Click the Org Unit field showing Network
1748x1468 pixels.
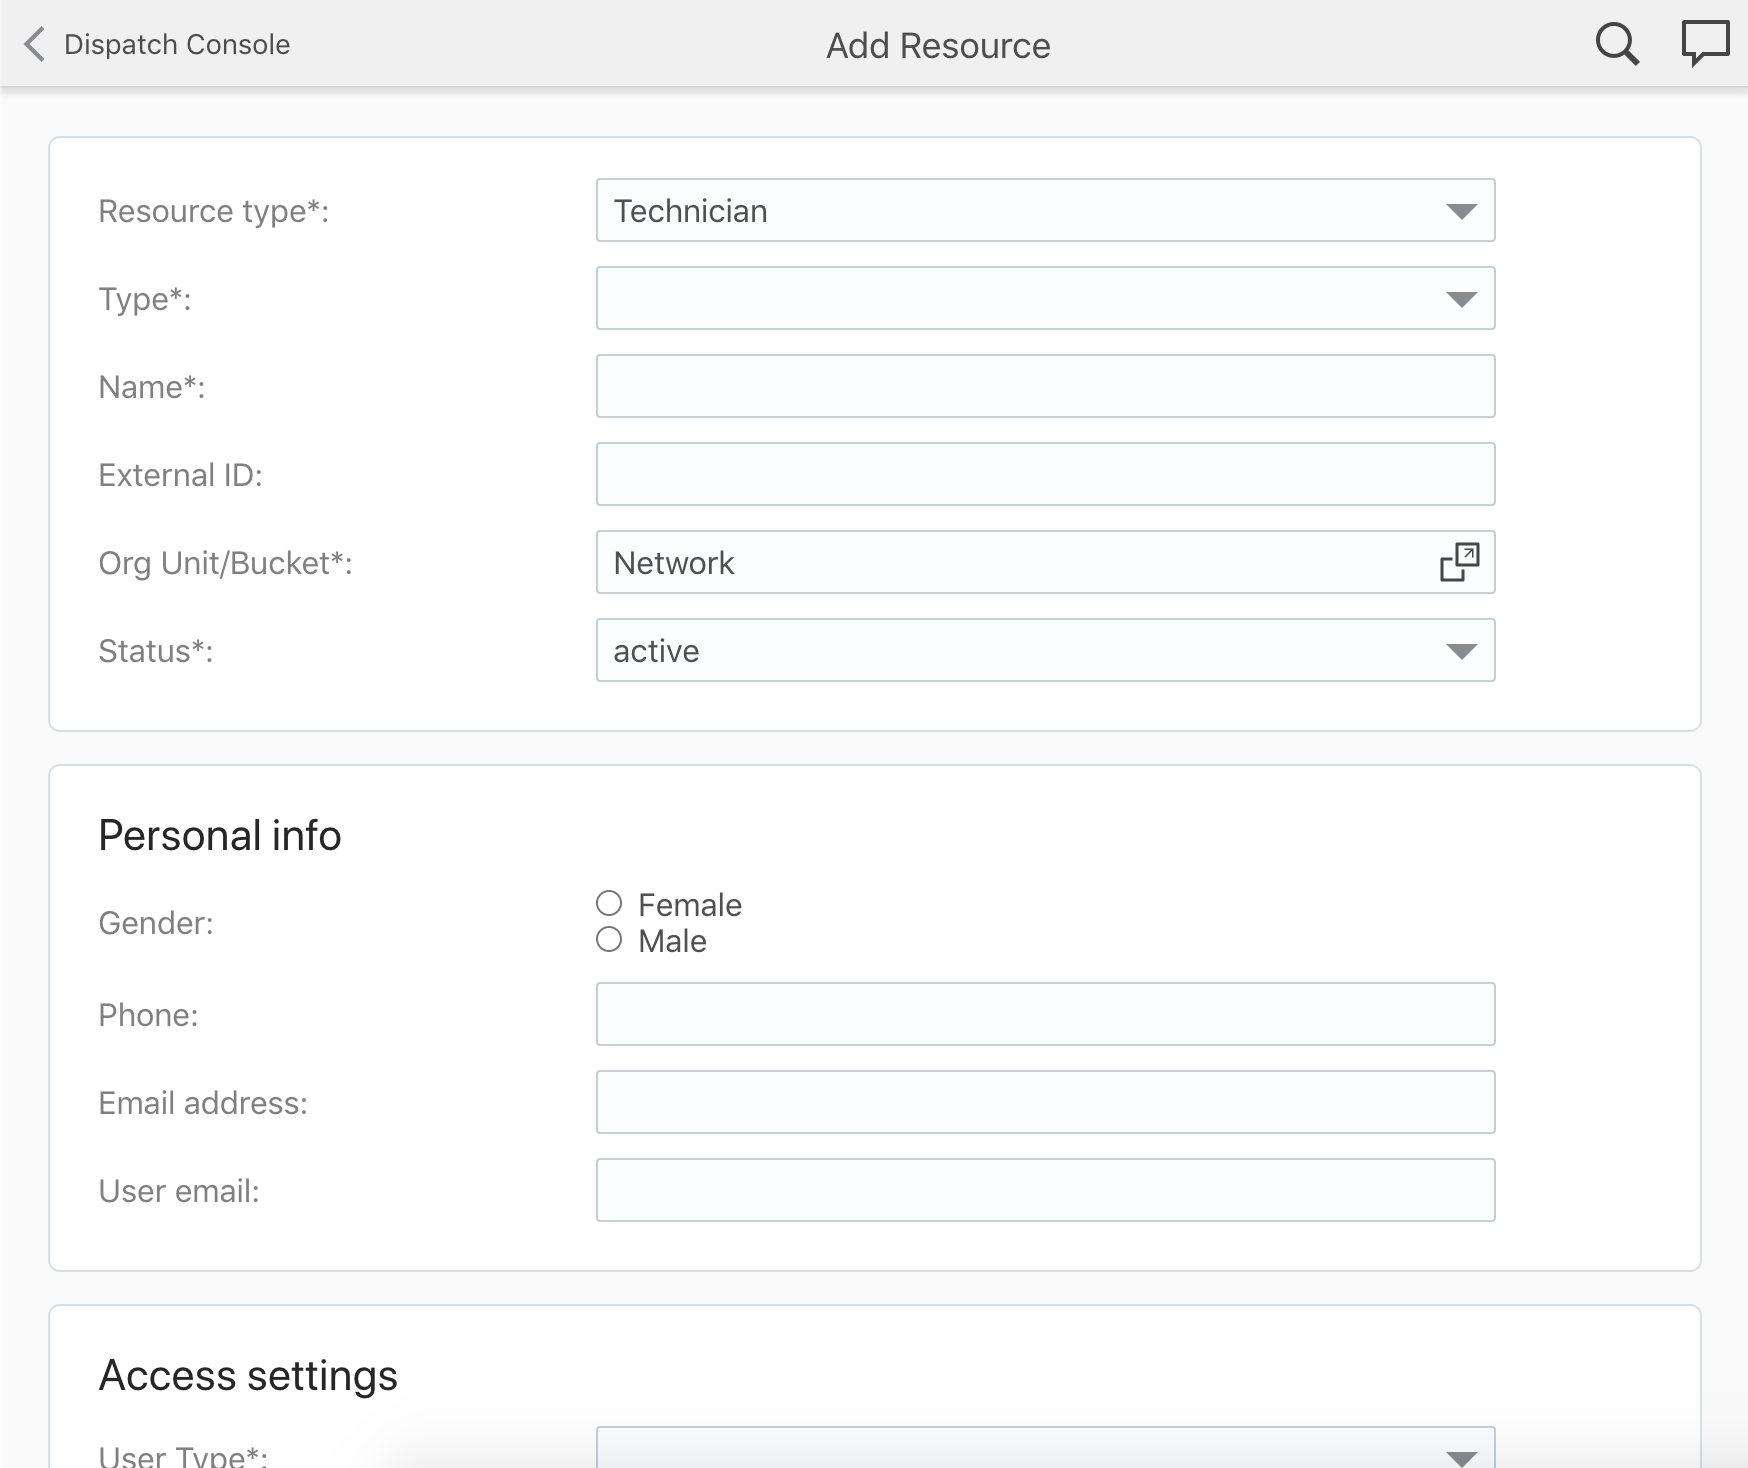click(x=1000, y=562)
